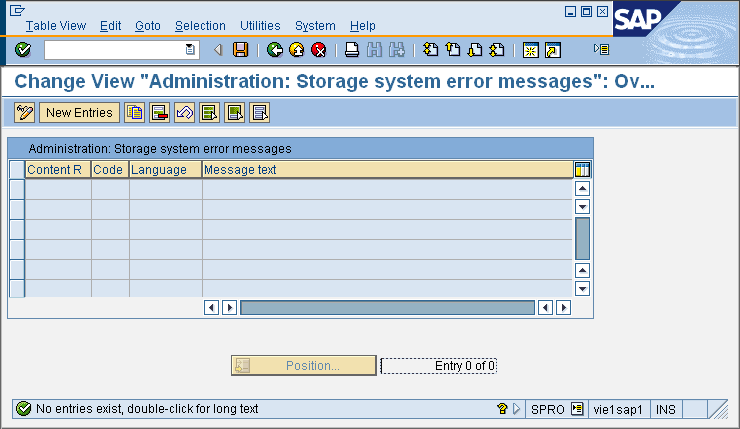Click the Undo Change icon
Screen dimensions: 740x429
point(184,113)
